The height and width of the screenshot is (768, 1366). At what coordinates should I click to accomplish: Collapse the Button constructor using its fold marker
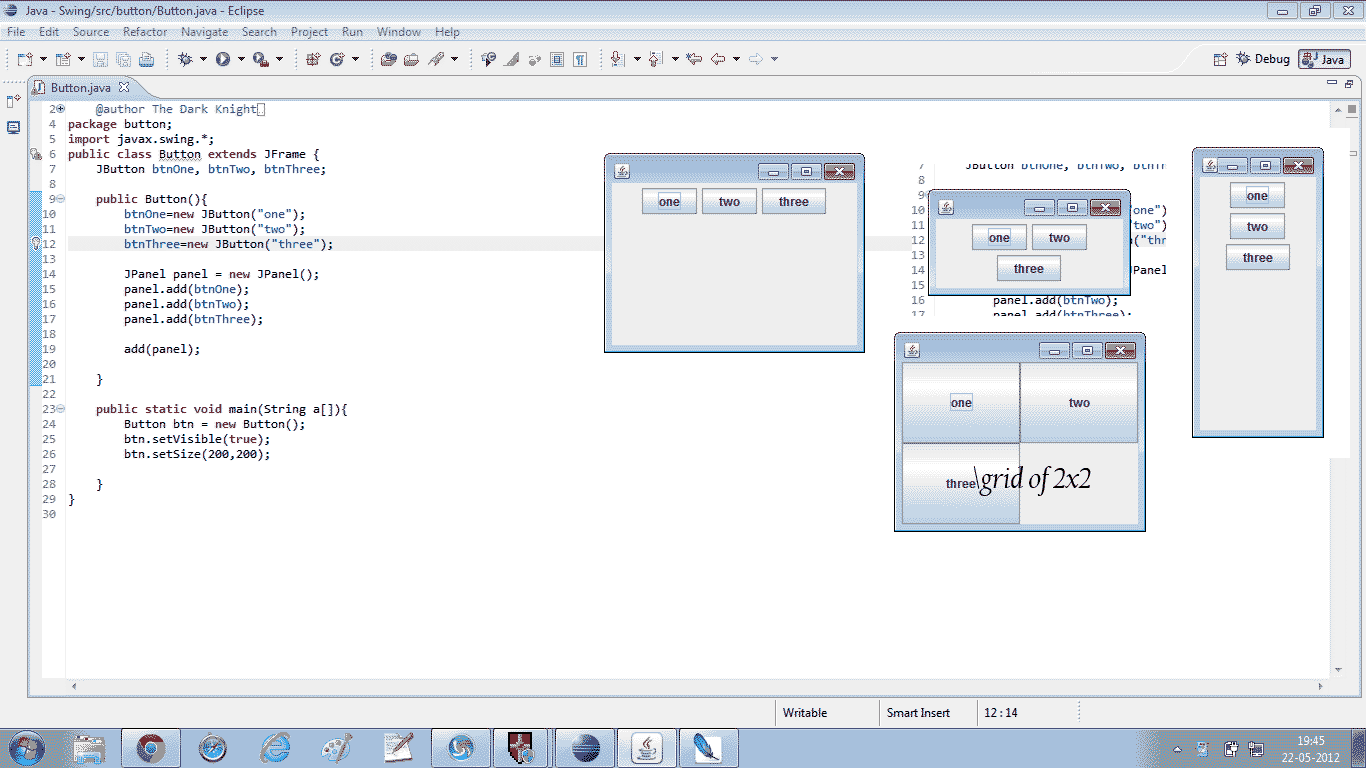click(60, 198)
